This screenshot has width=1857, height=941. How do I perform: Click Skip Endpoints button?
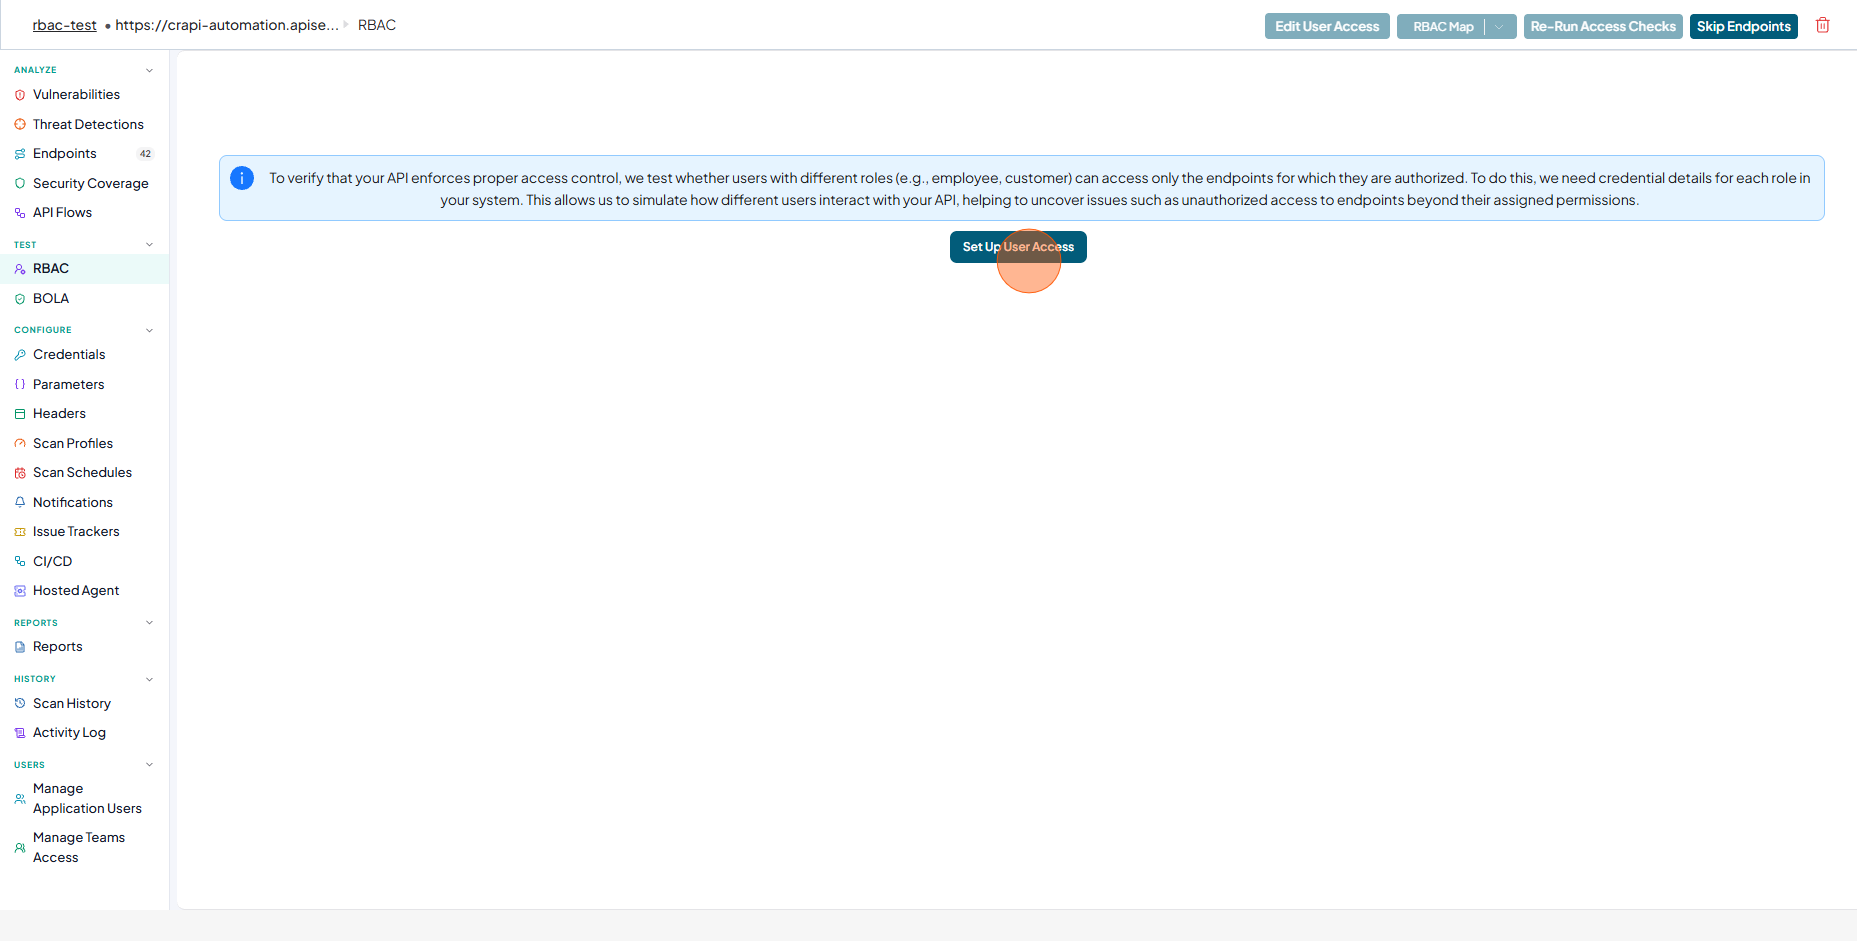click(x=1744, y=27)
